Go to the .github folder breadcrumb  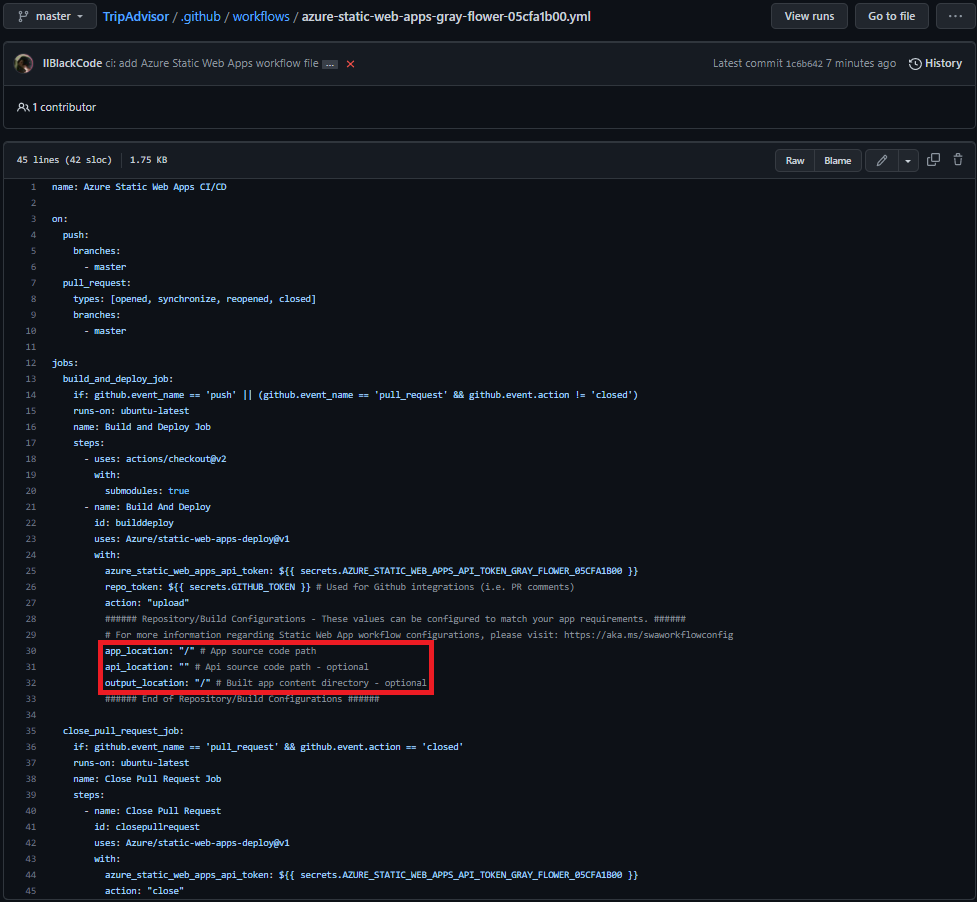click(x=201, y=16)
